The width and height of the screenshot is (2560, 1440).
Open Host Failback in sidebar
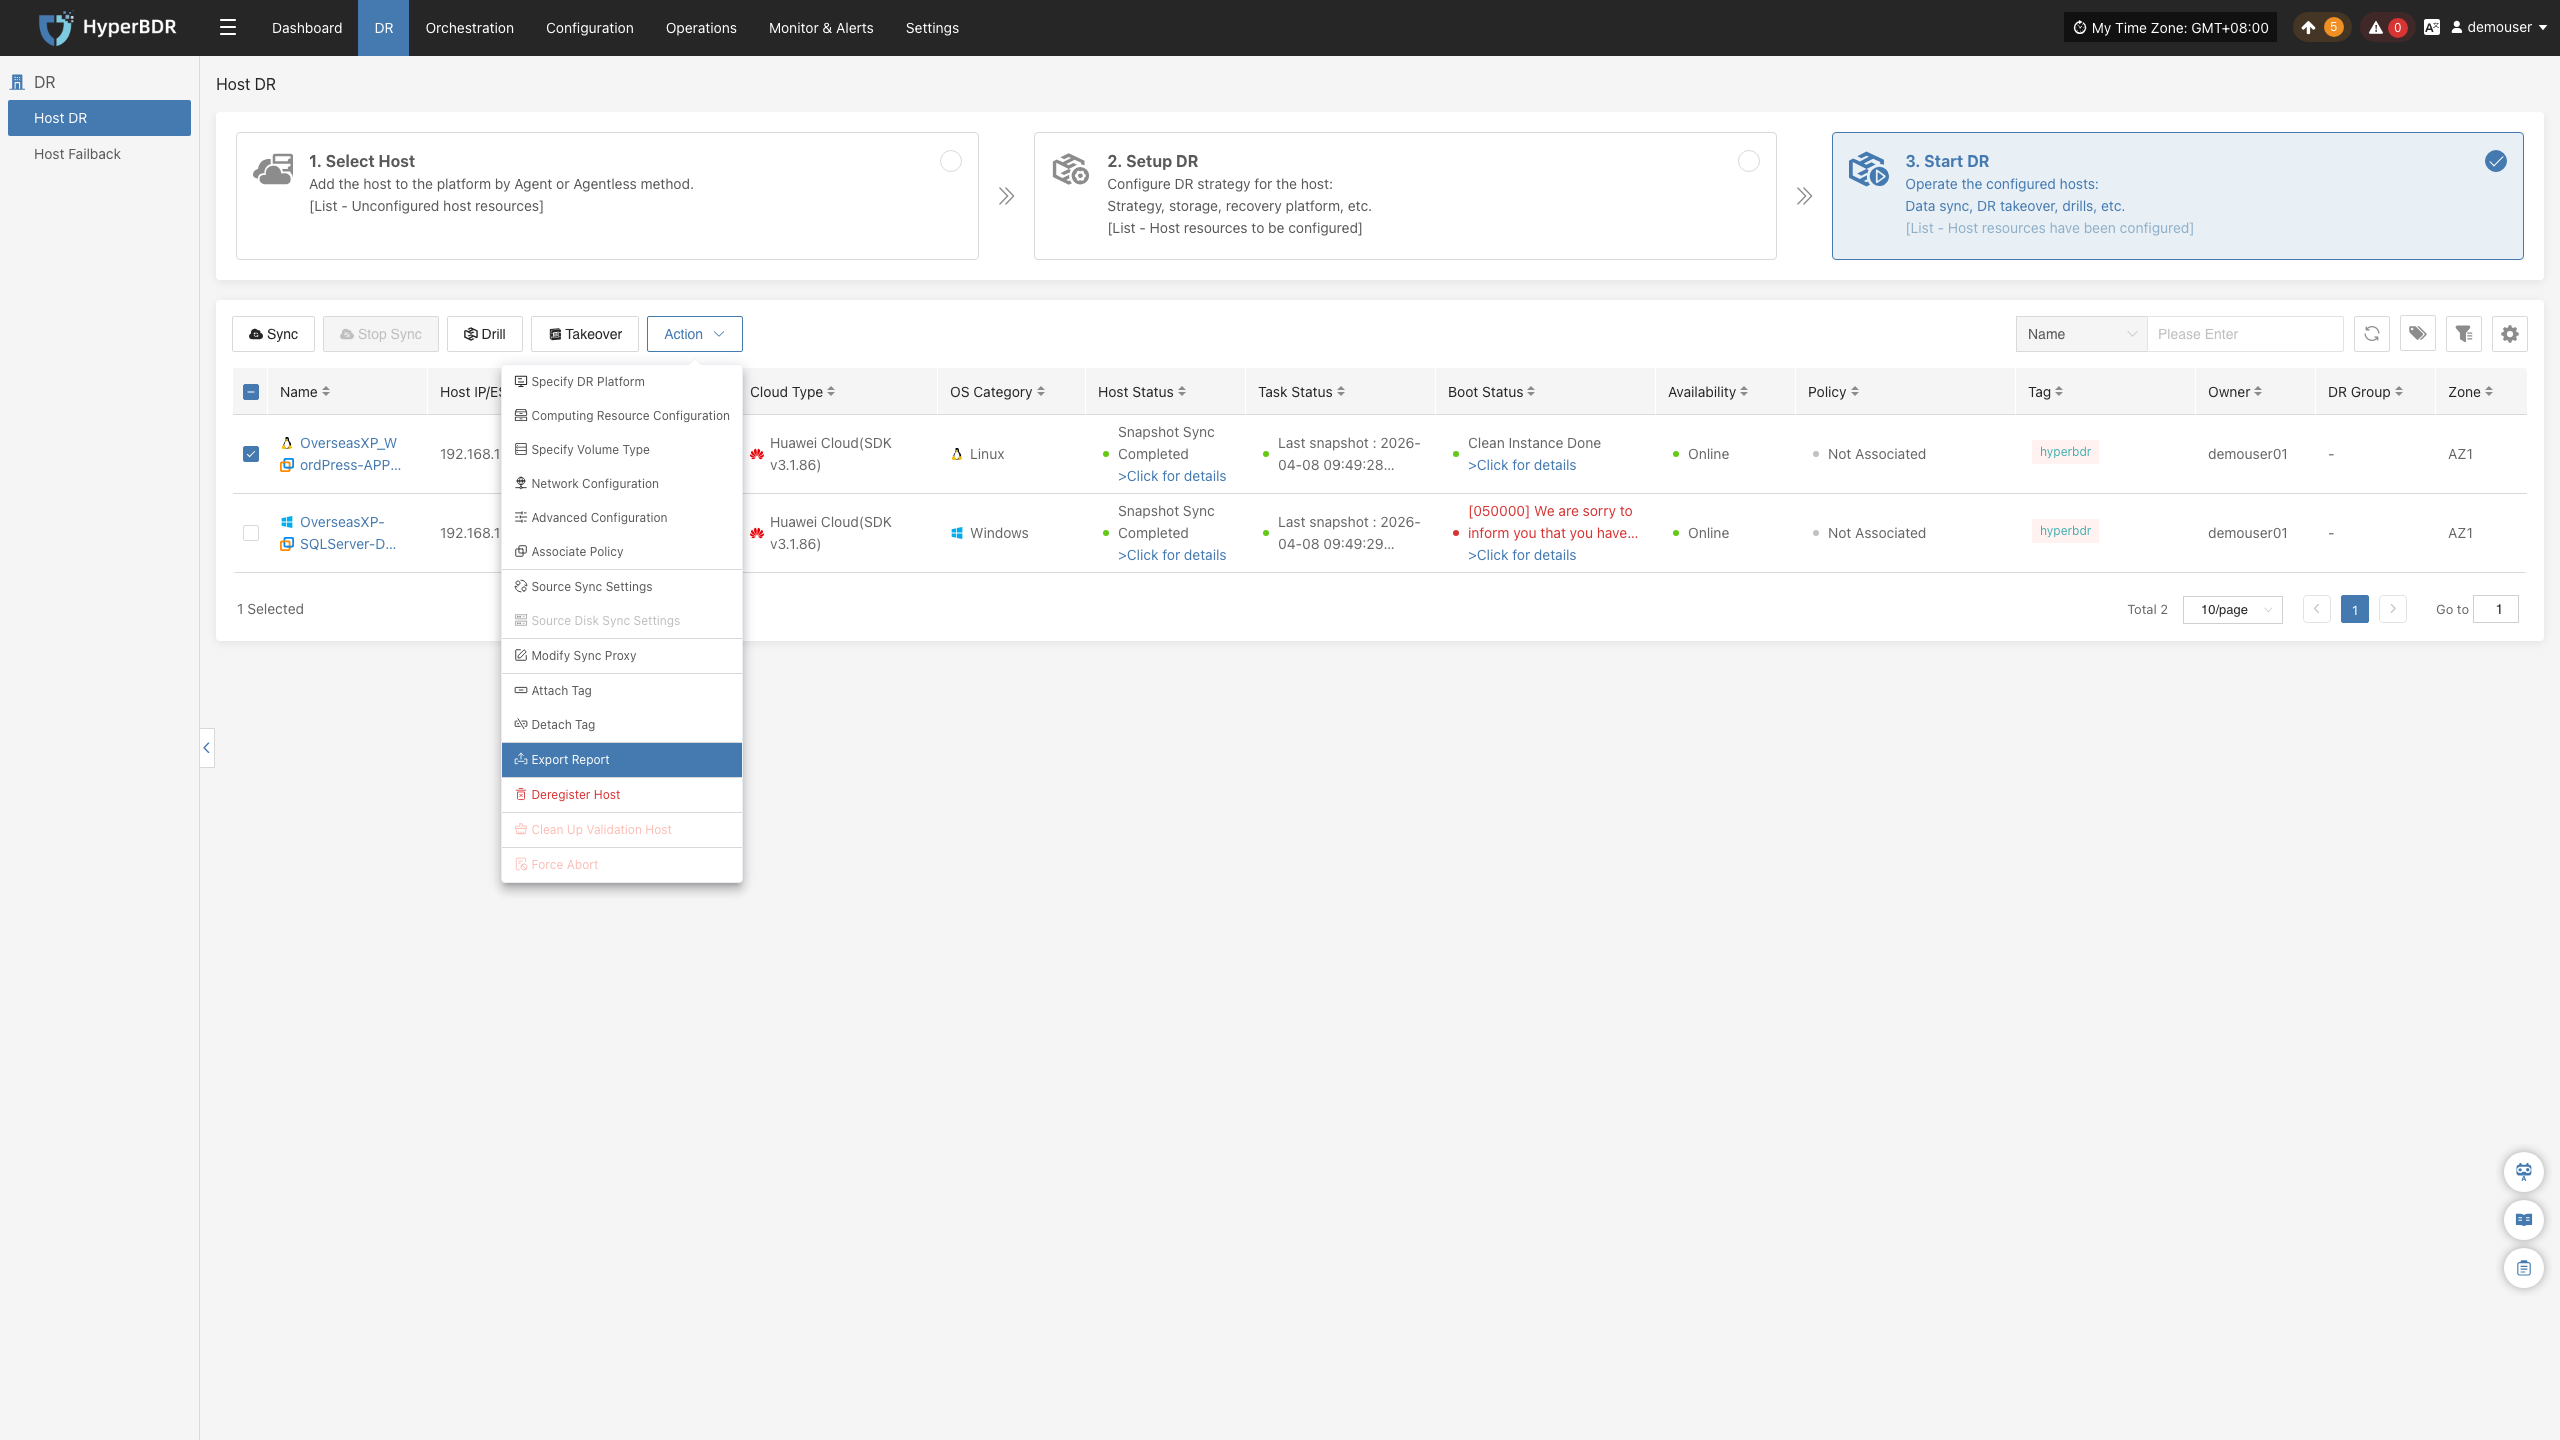tap(100, 154)
